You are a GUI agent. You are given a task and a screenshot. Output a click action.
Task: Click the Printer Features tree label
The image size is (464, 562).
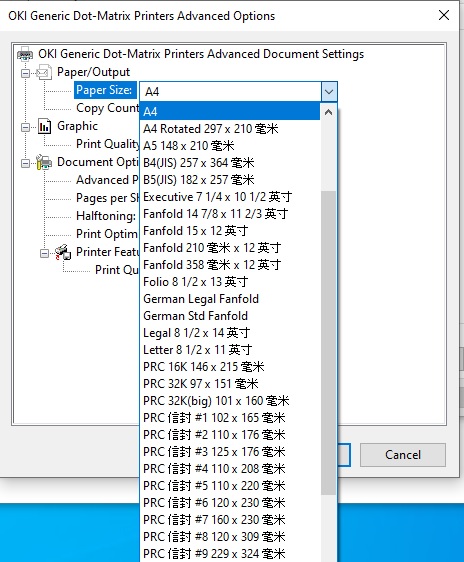click(107, 252)
